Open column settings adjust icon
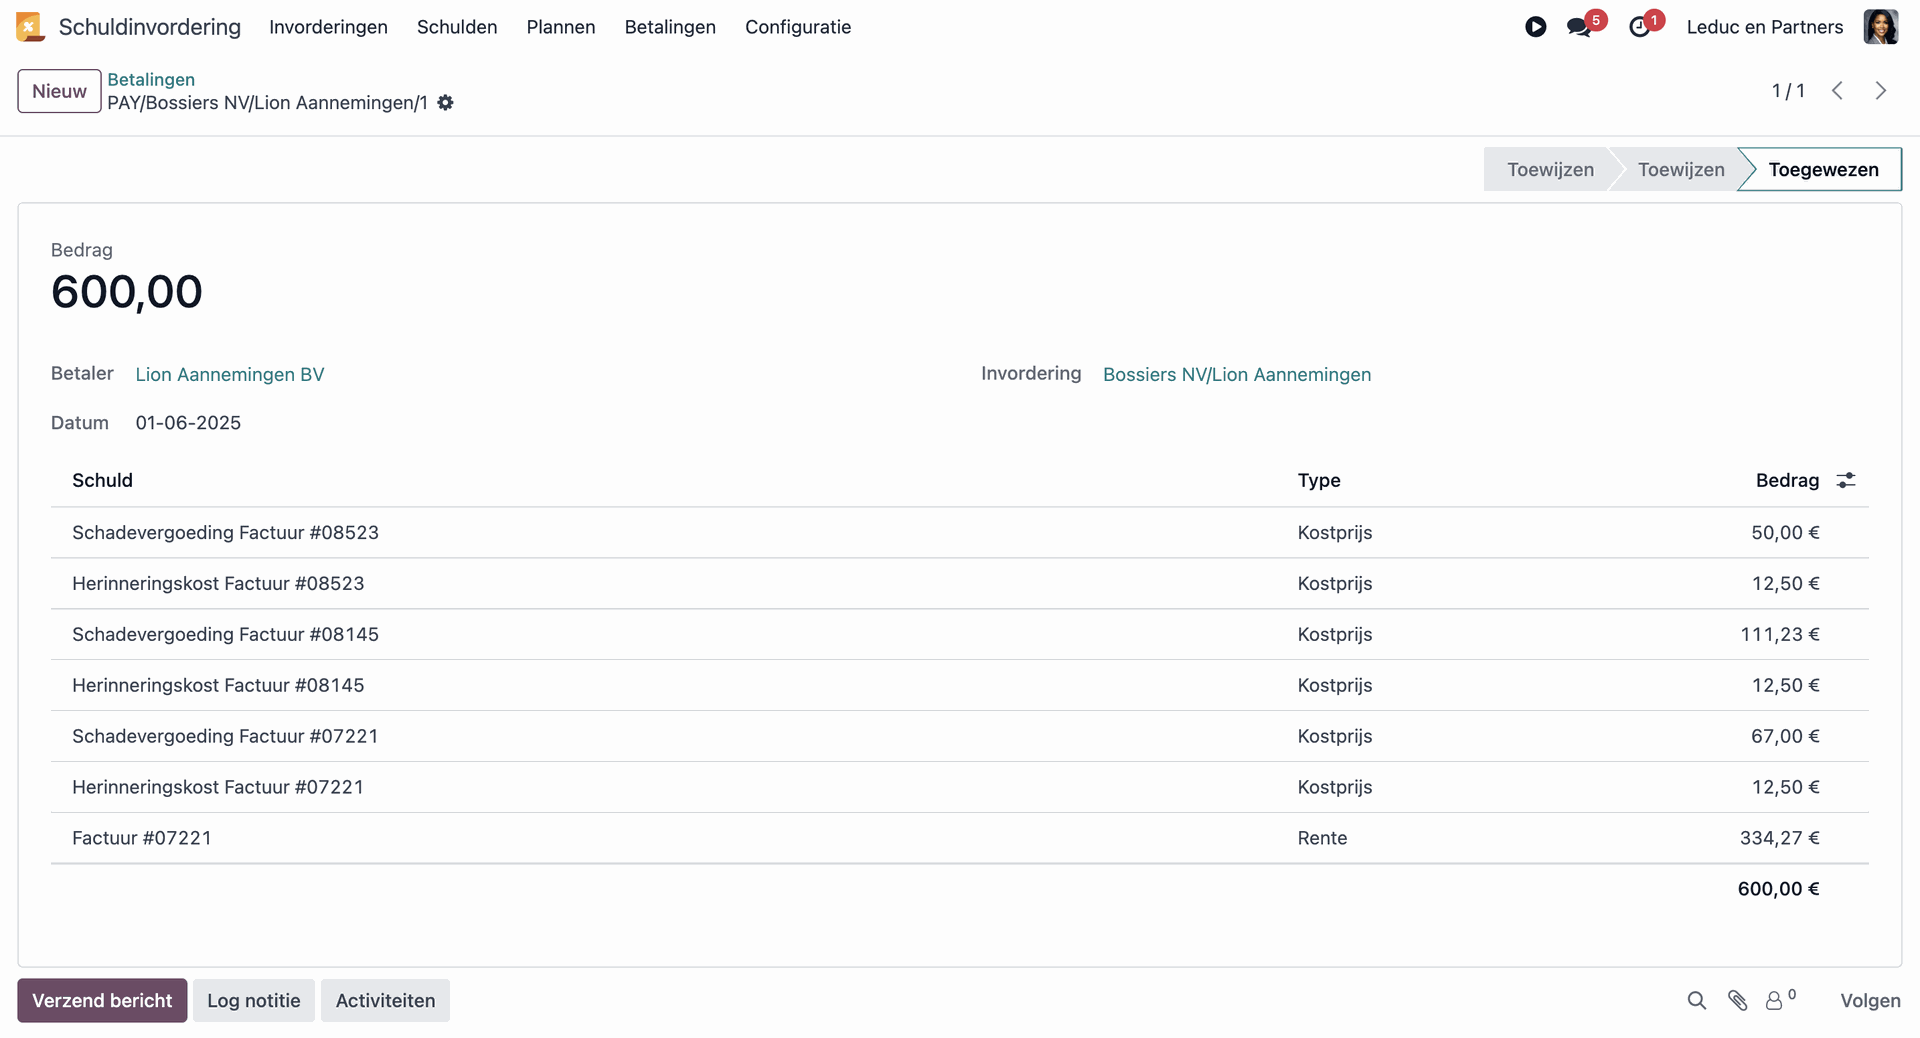Screen dimensions: 1920x1038 click(x=1846, y=481)
